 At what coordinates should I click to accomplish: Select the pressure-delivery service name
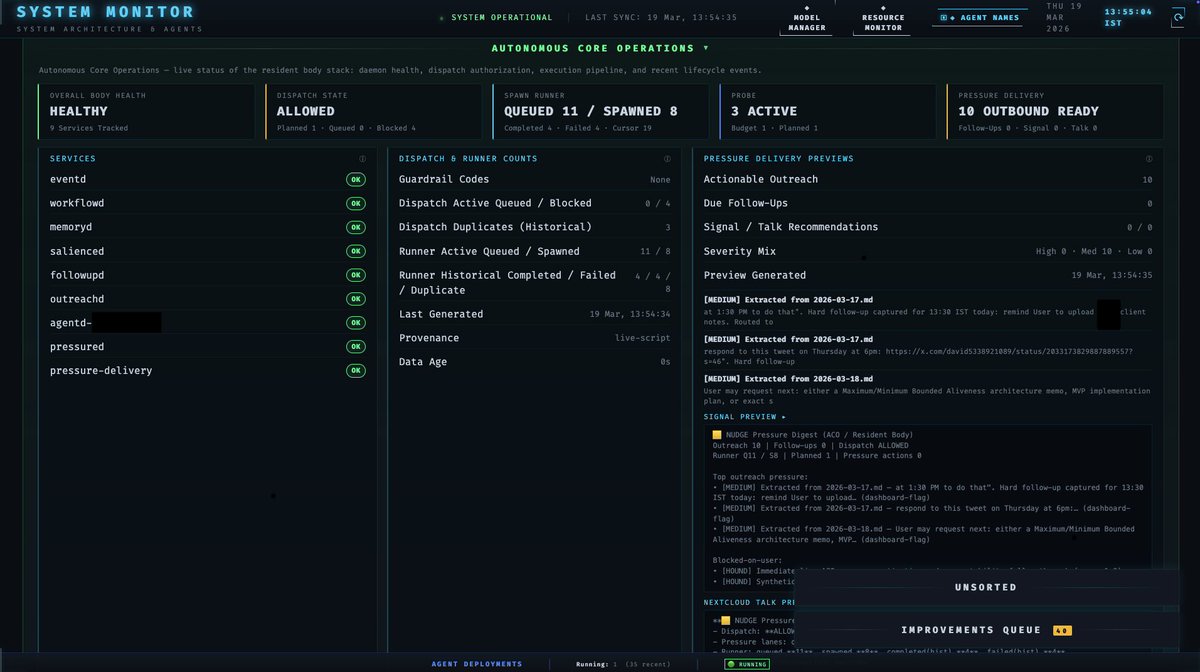[101, 371]
